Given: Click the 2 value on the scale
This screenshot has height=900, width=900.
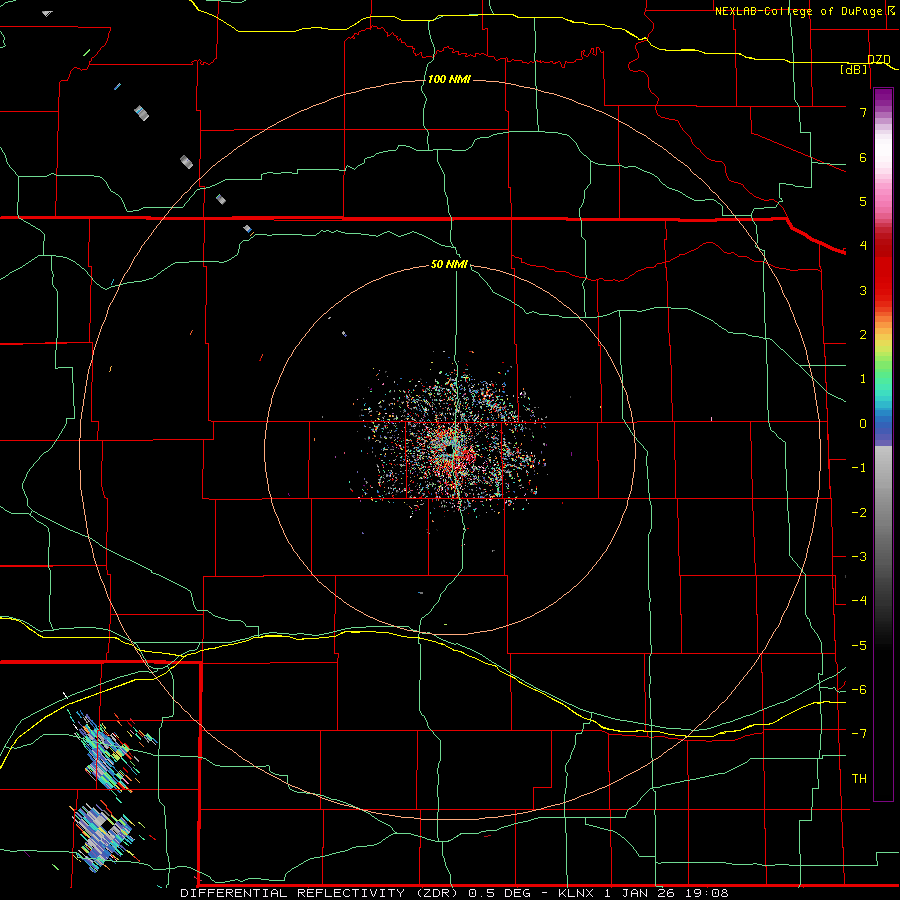Looking at the screenshot, I should tap(863, 335).
